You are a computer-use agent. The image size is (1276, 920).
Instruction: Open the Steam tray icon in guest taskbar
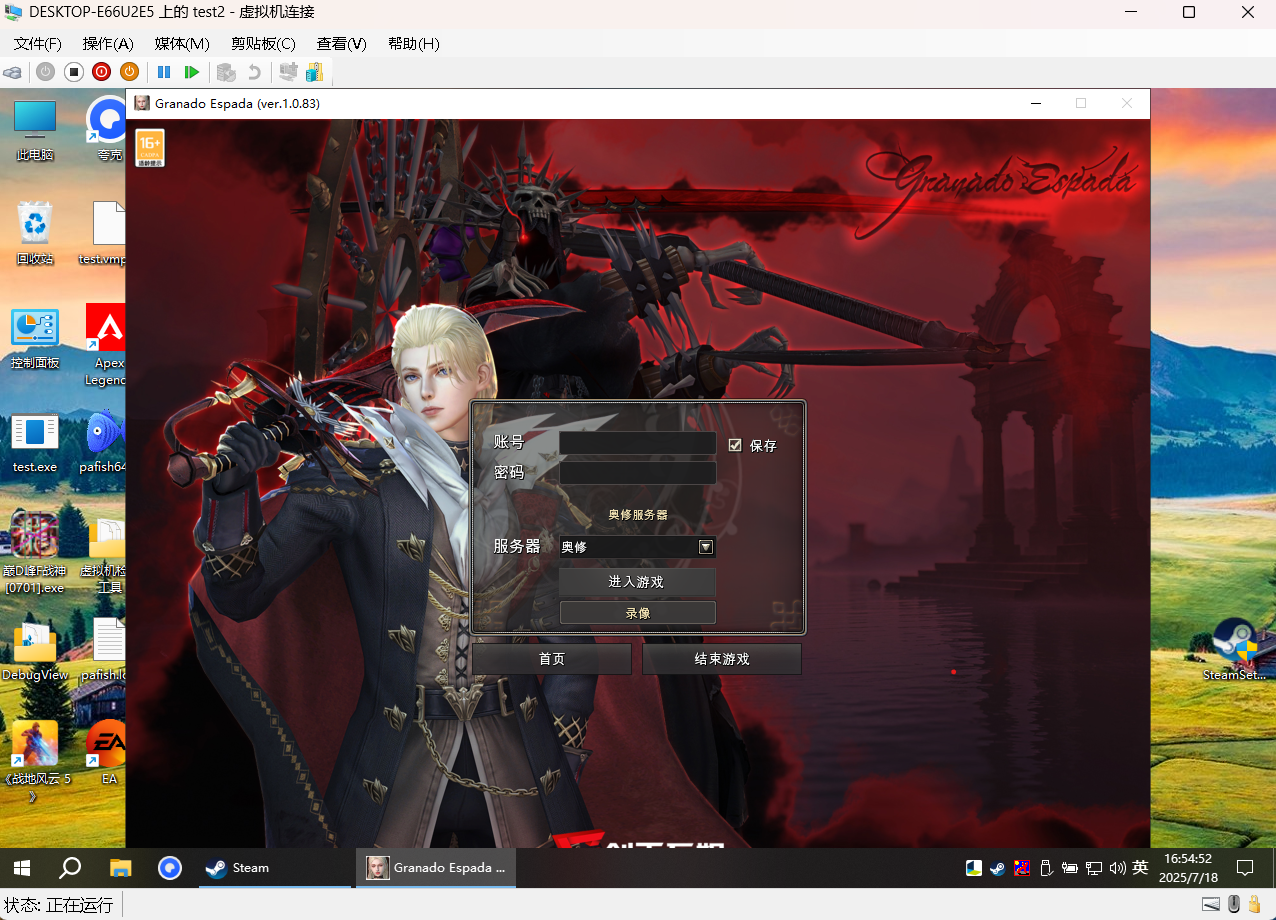pos(997,868)
